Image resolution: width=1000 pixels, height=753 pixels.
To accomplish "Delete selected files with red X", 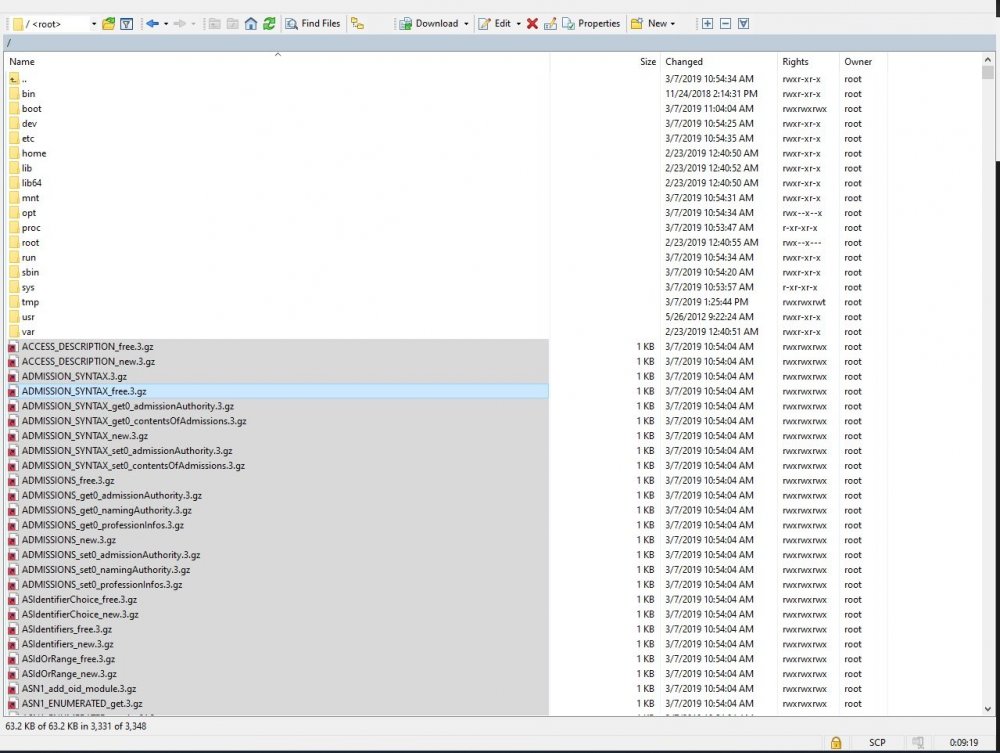I will click(533, 24).
